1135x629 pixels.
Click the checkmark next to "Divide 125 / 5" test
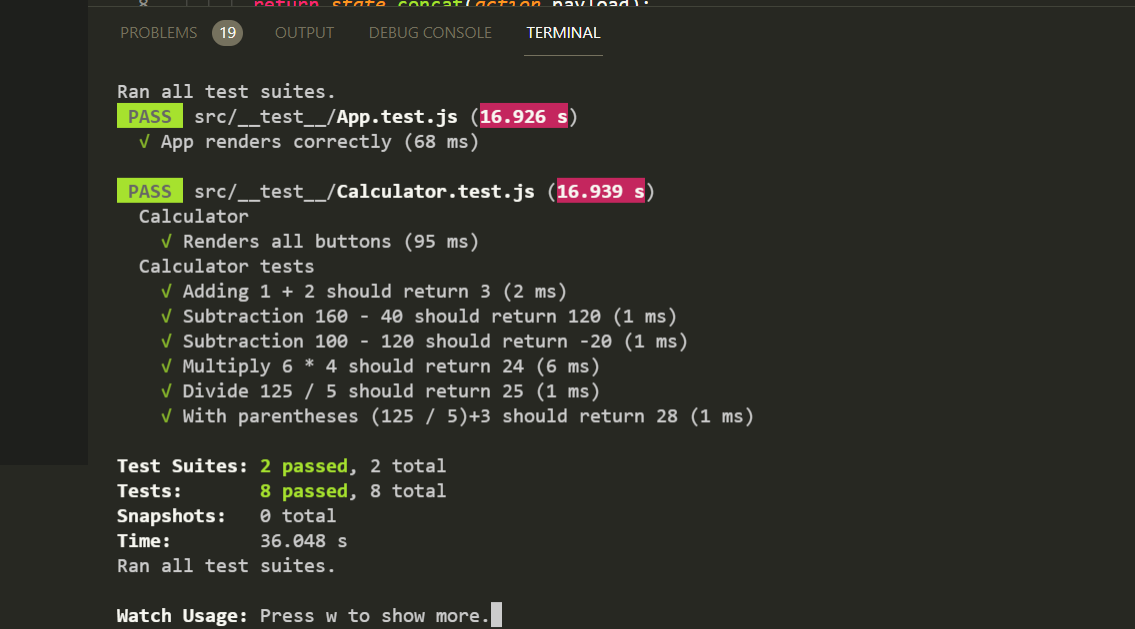(x=167, y=391)
